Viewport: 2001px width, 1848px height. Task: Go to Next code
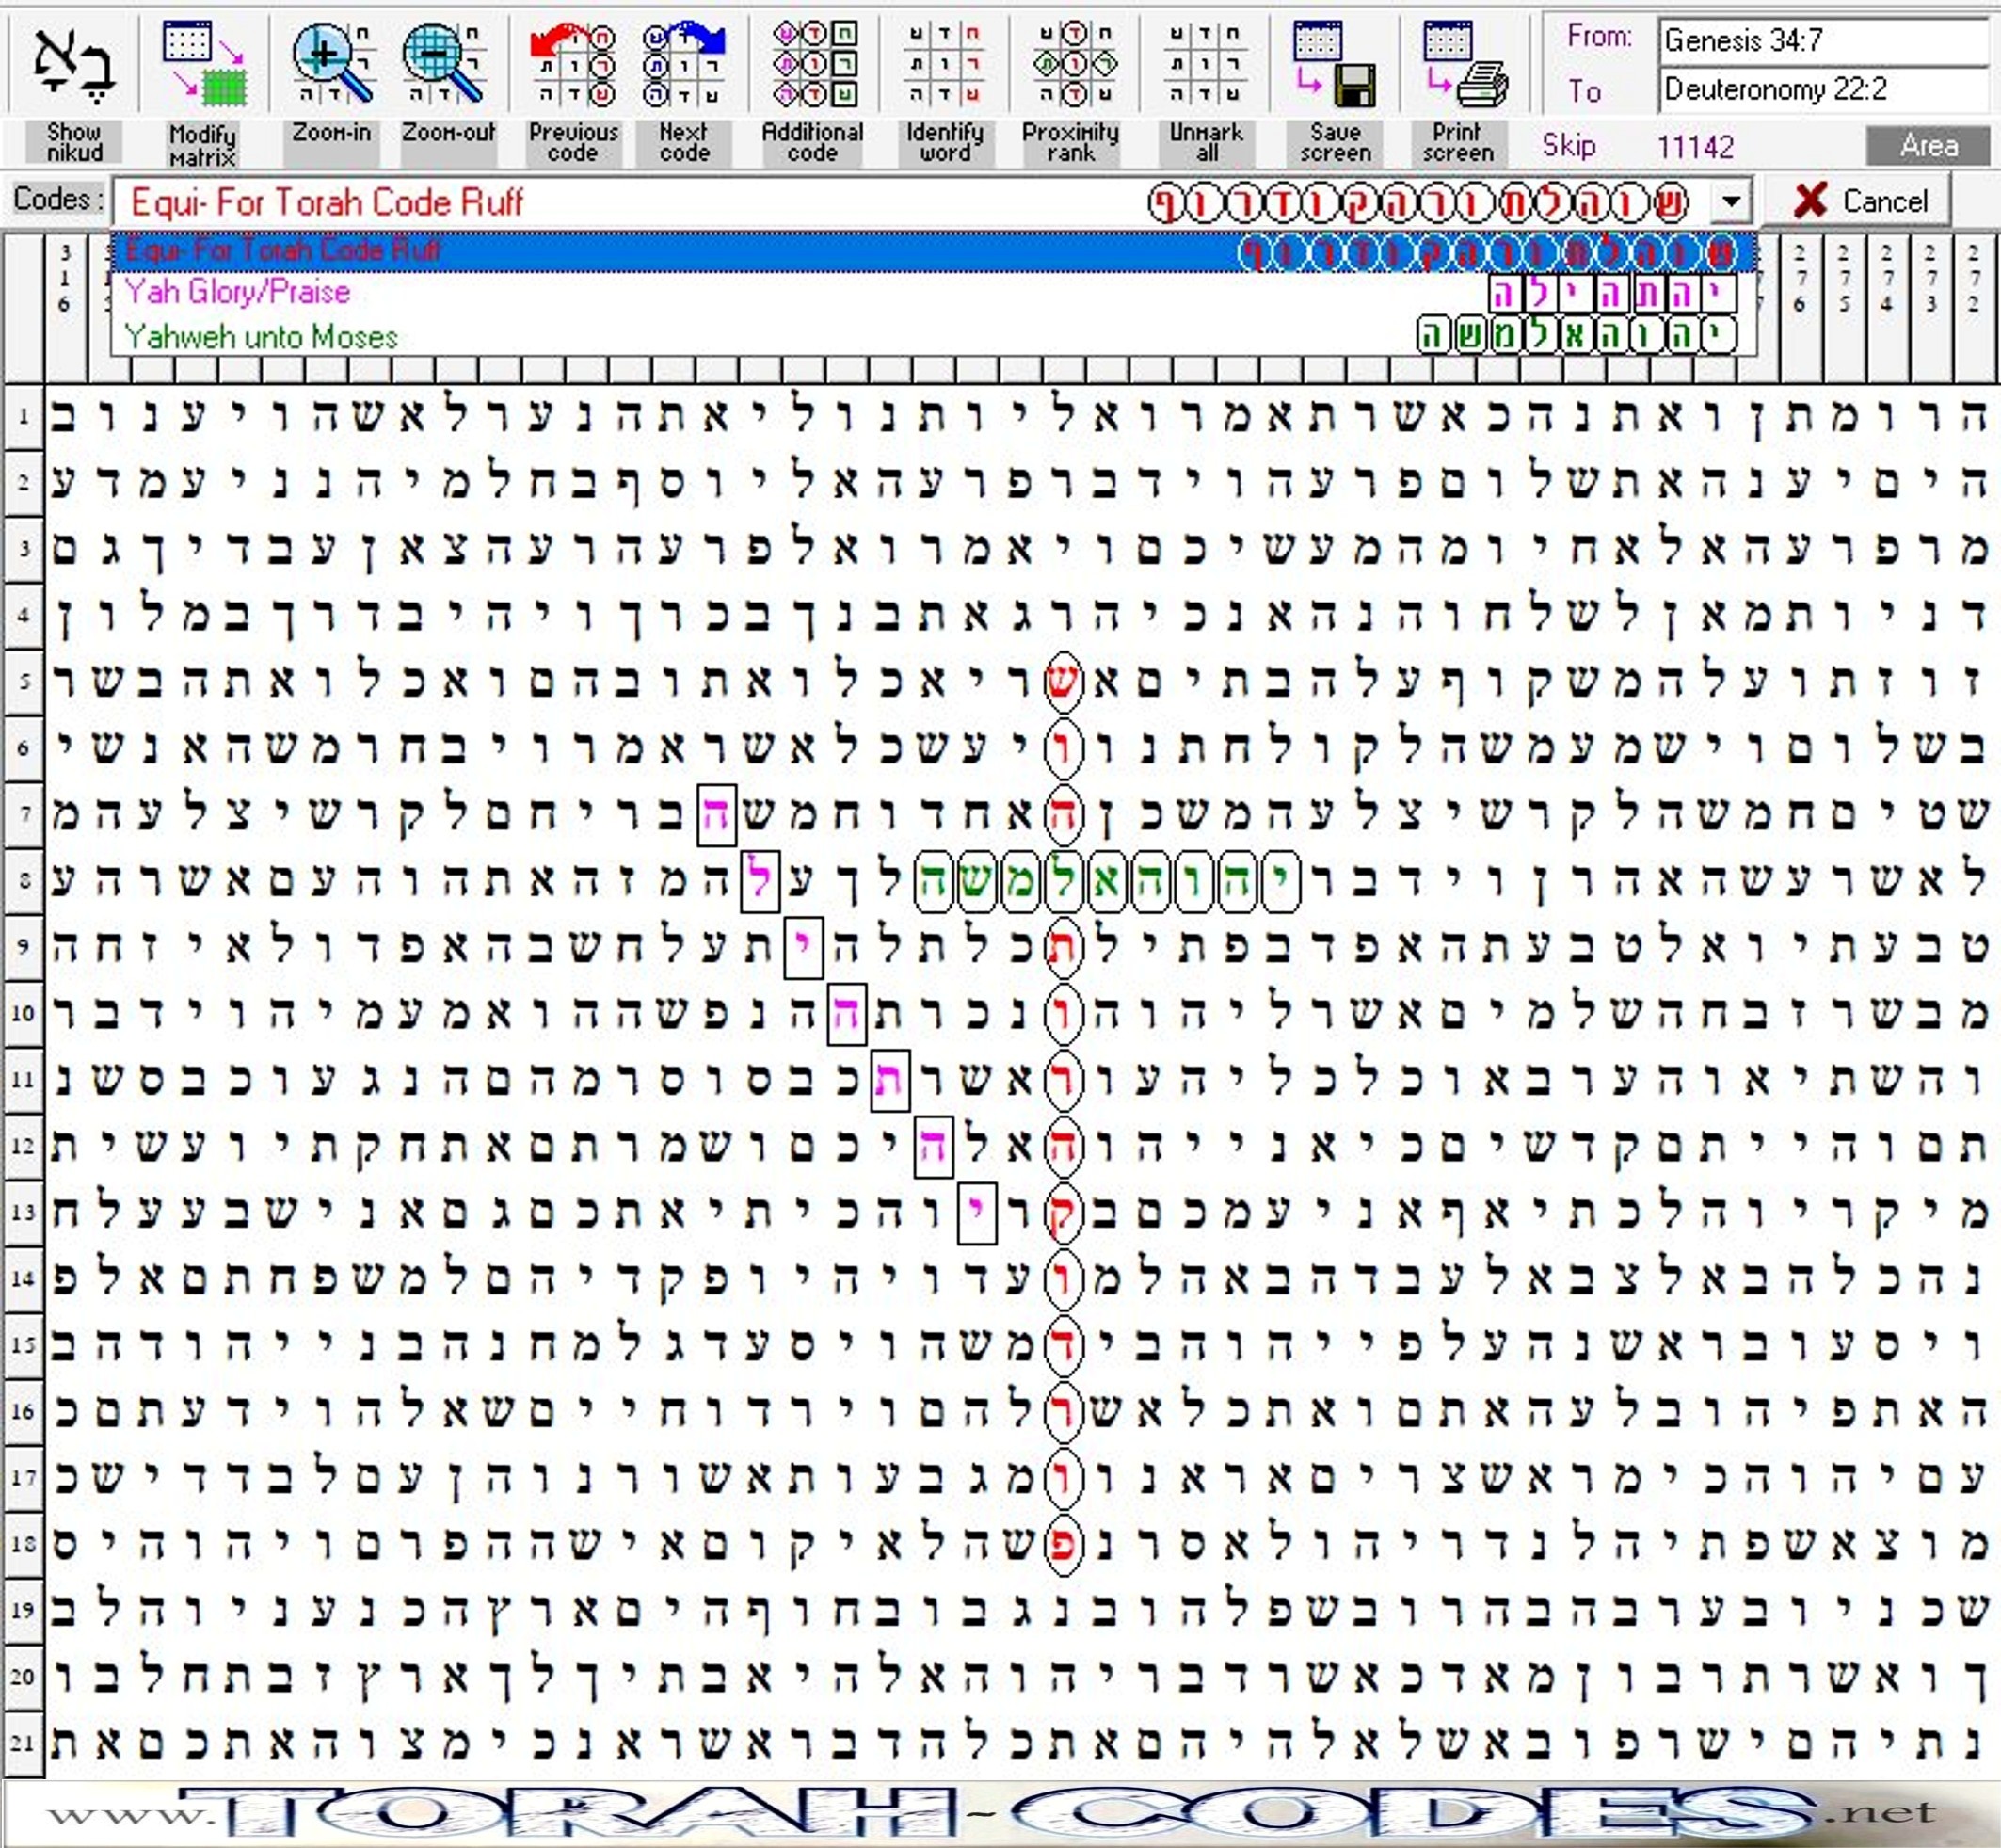684,66
